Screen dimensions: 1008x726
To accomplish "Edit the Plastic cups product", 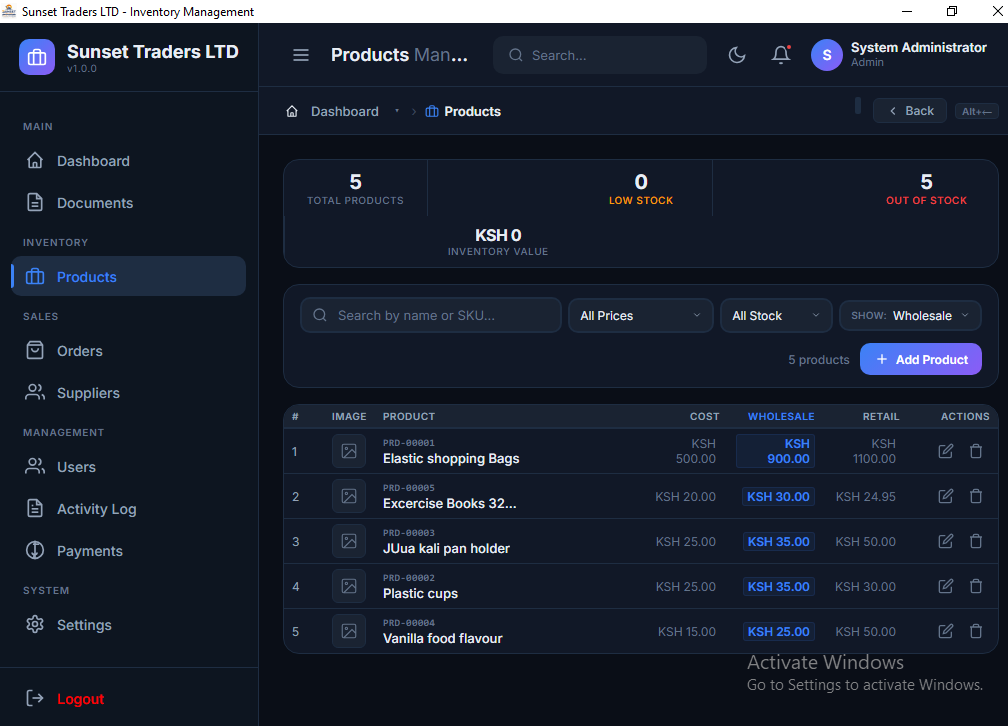I will 946,586.
